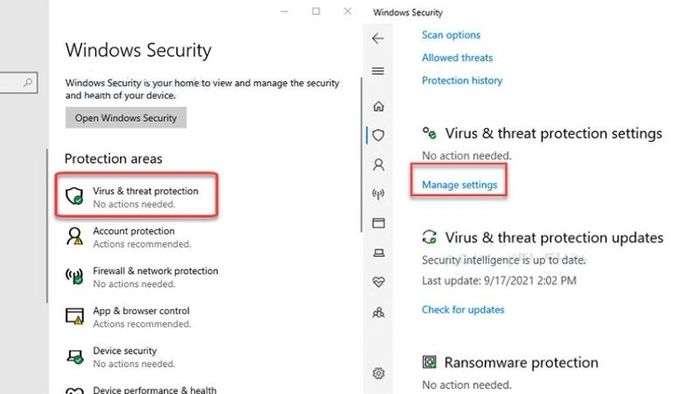Screen dimensions: 700x394
Task: Click Check for updates link
Action: tap(463, 310)
